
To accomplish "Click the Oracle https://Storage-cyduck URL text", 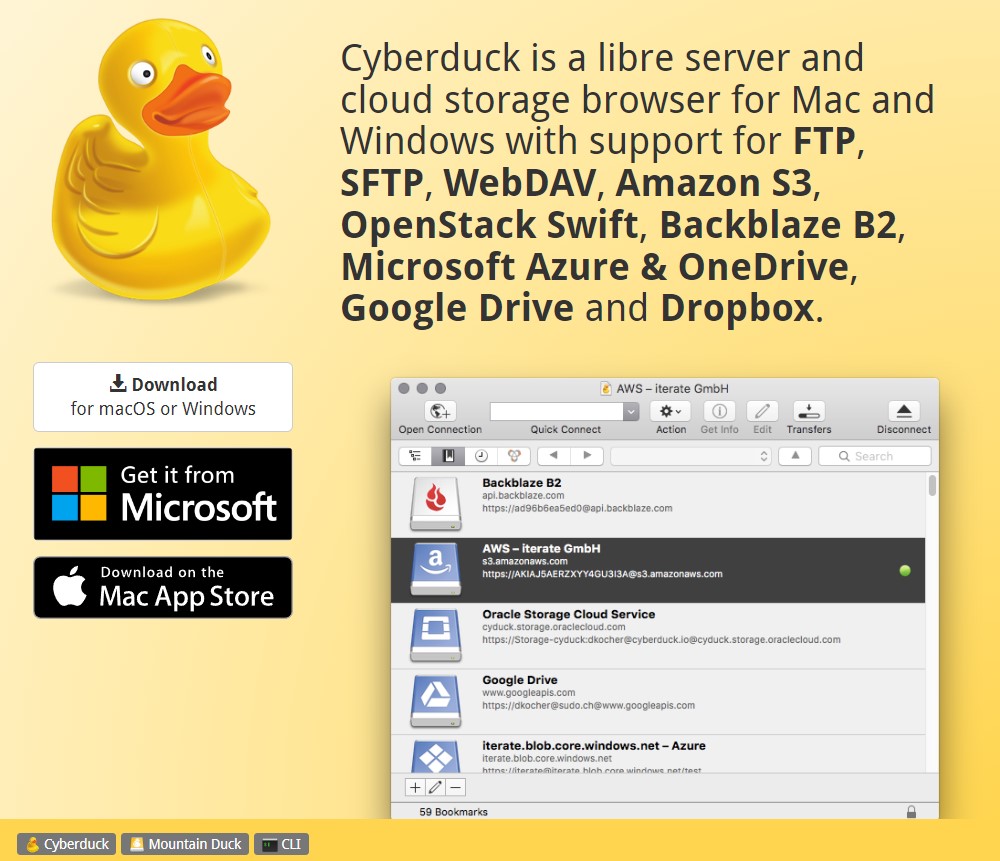I will click(x=661, y=640).
